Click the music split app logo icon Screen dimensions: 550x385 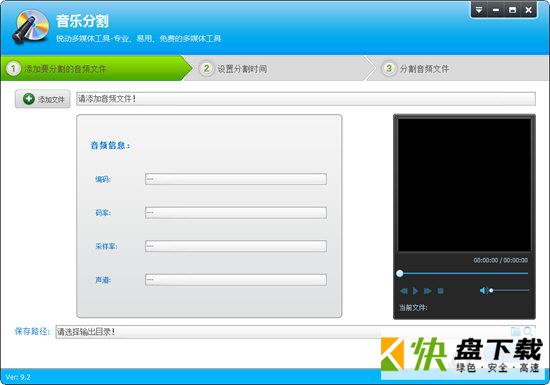pos(31,27)
